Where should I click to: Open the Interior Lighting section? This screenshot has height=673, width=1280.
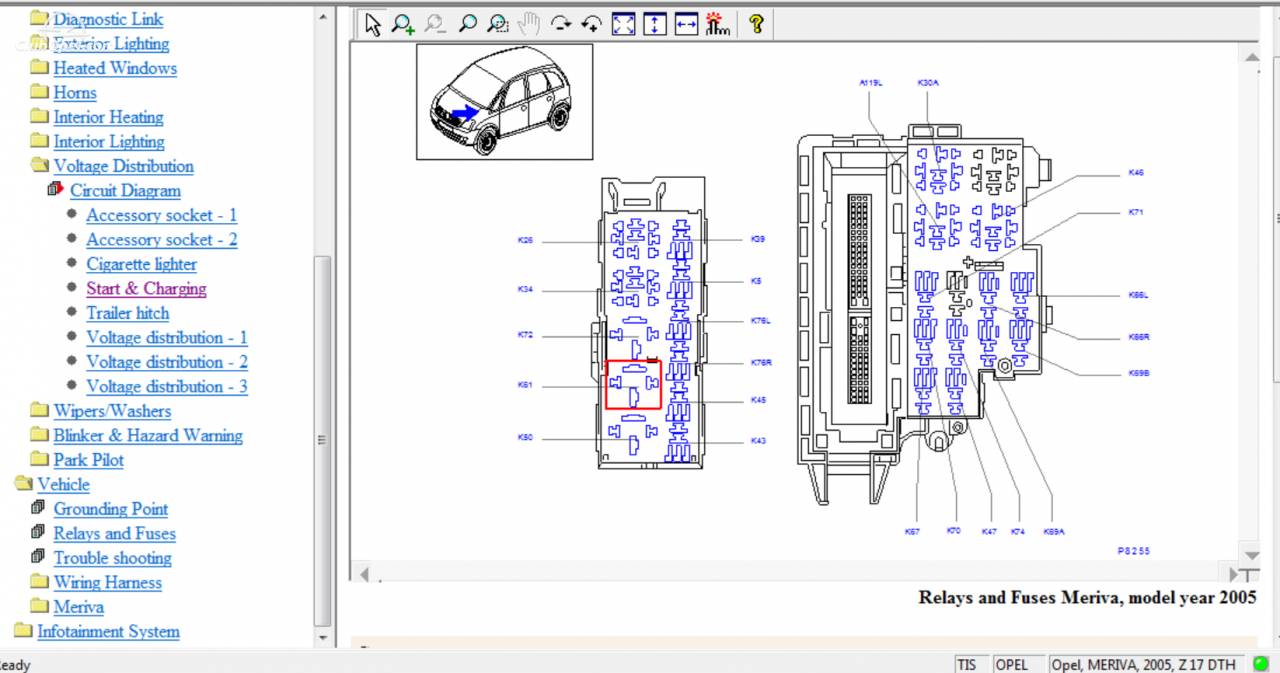(109, 141)
